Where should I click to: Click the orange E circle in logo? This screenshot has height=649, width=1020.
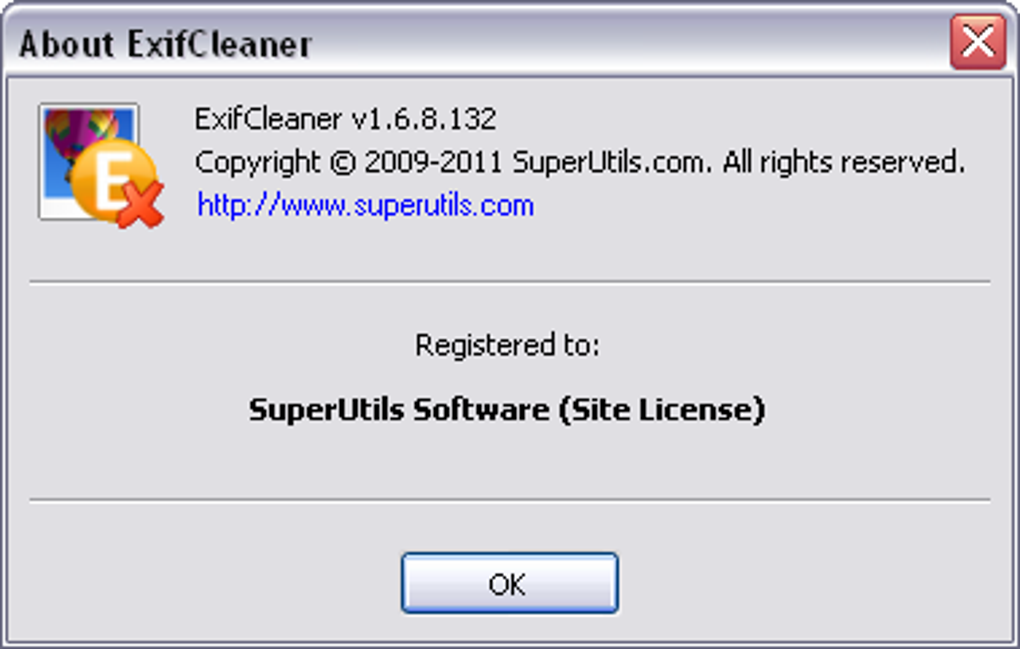point(113,180)
